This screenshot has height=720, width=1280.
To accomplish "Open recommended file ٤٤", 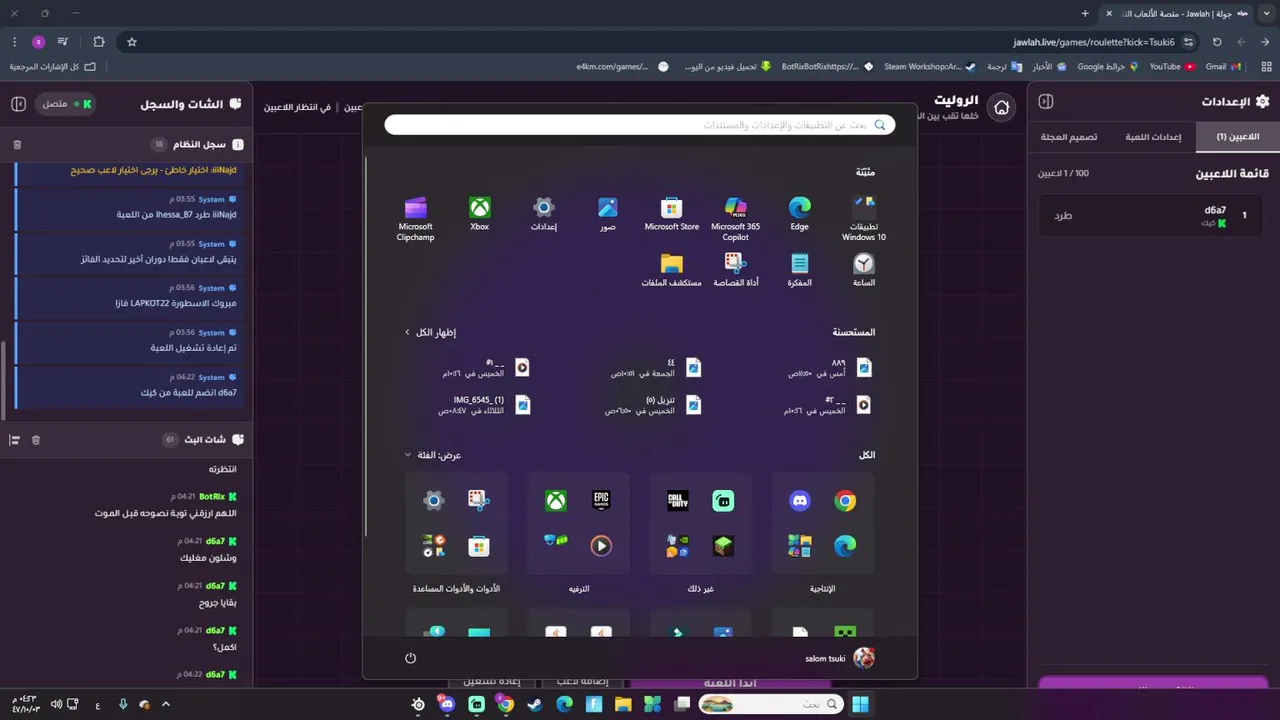I will pyautogui.click(x=656, y=368).
